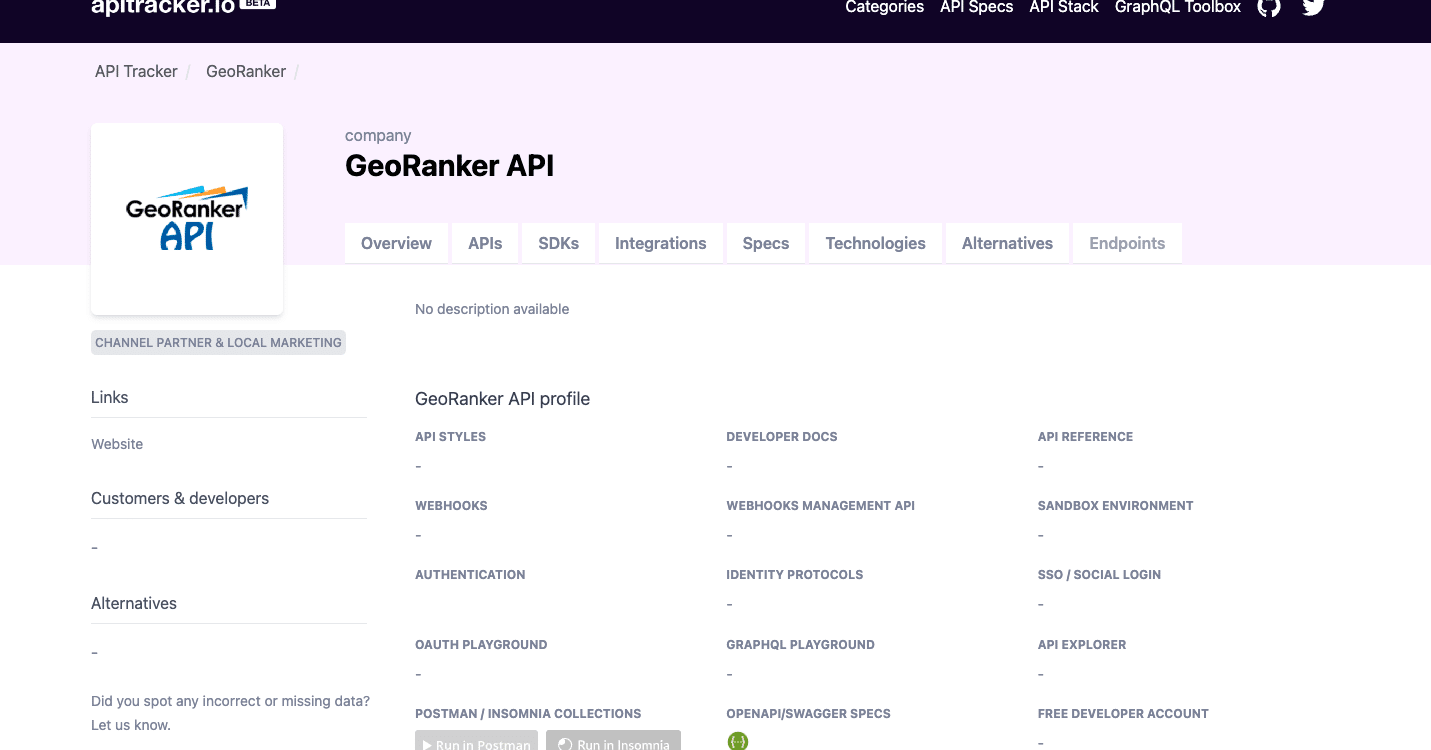Click the Run in Insomnia button
1431x750 pixels.
[613, 741]
